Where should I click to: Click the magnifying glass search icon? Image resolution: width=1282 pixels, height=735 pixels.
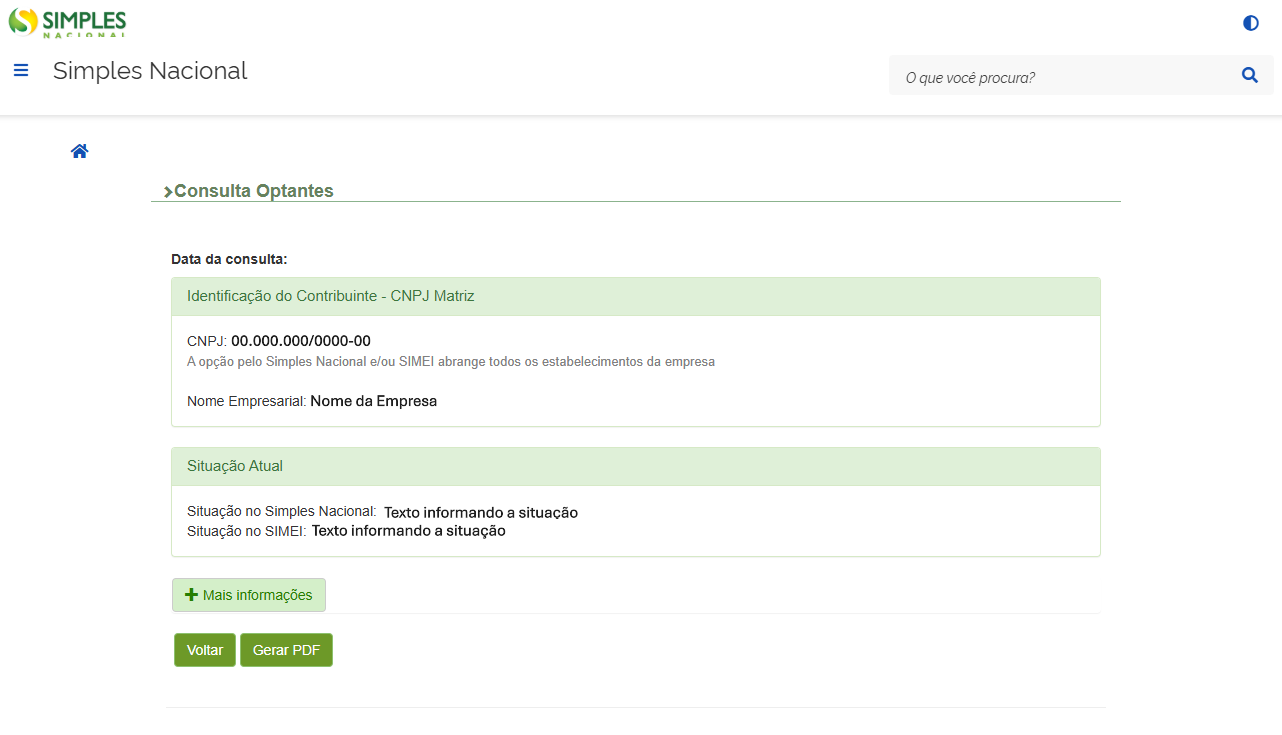[x=1249, y=75]
